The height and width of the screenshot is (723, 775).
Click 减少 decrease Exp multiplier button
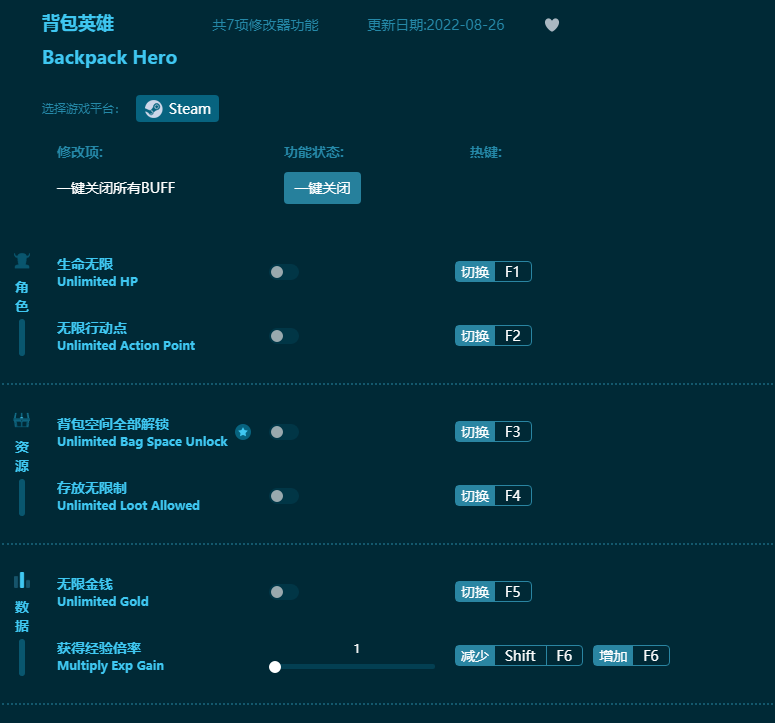click(474, 656)
